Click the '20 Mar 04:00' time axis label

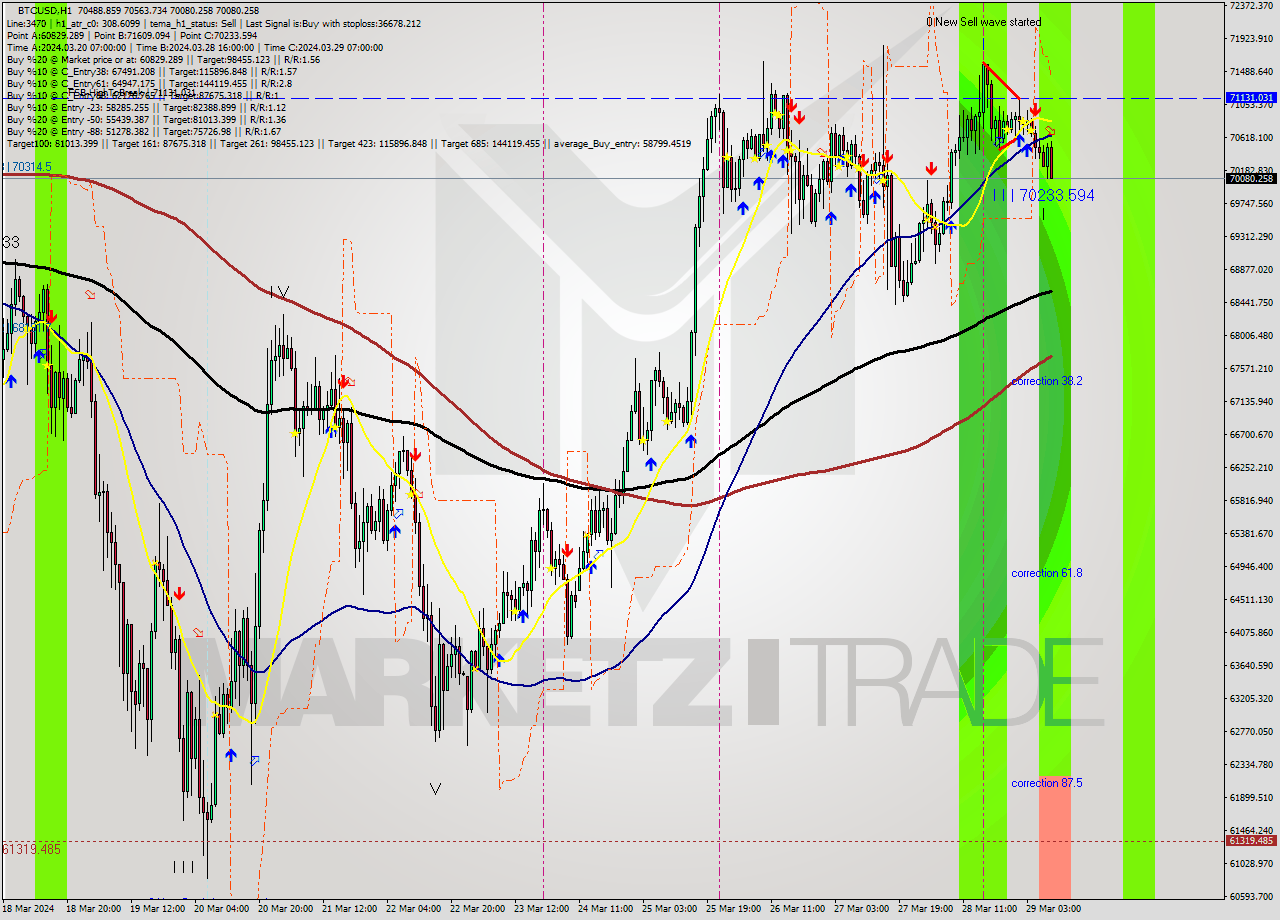[222, 909]
